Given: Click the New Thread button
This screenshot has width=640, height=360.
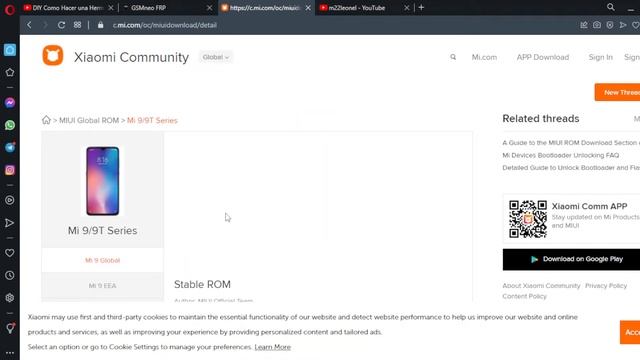Looking at the screenshot, I should pyautogui.click(x=617, y=92).
